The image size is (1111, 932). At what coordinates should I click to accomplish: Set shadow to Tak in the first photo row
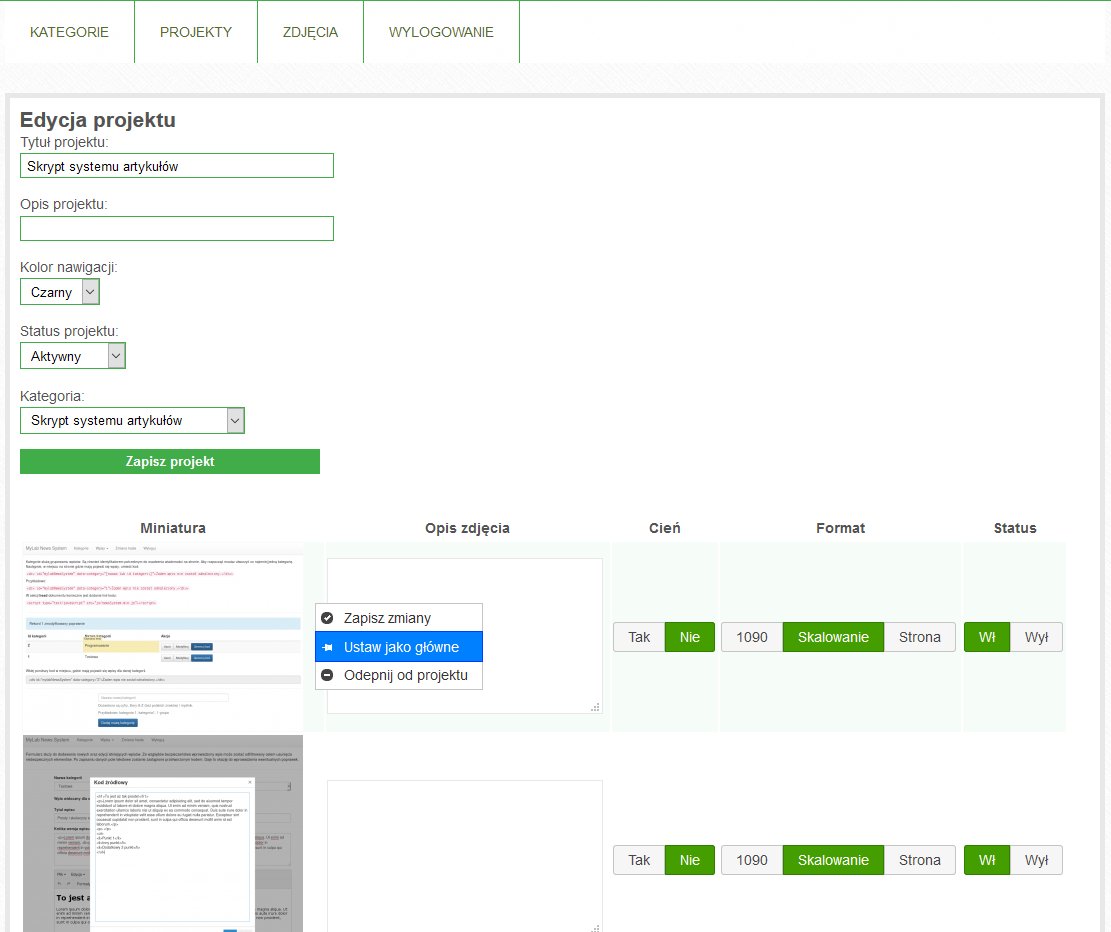tap(639, 638)
